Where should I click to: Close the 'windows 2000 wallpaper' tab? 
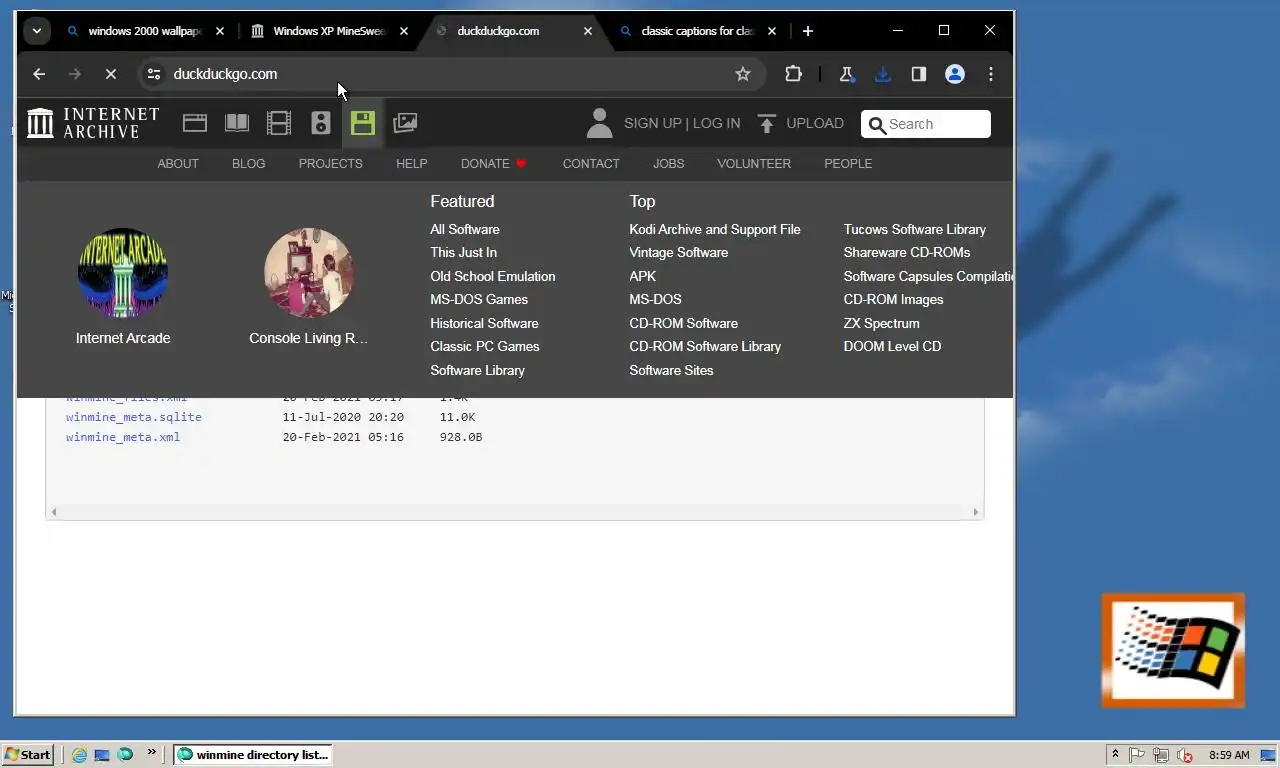[220, 31]
